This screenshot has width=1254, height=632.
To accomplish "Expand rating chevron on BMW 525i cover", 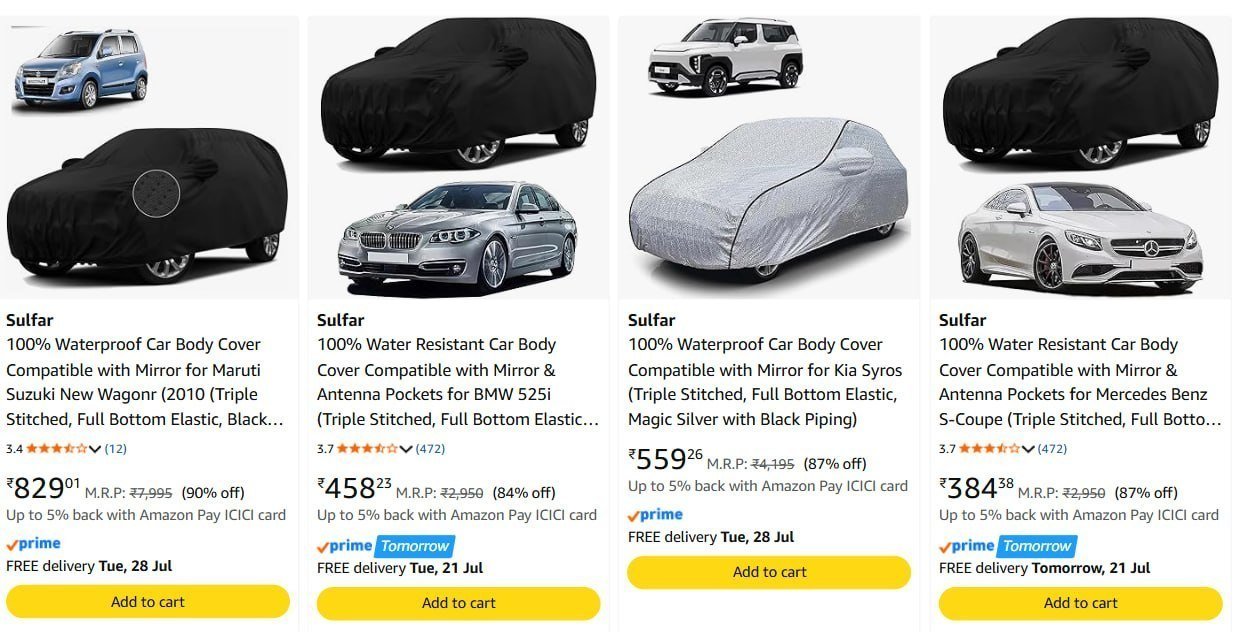I will pos(406,449).
